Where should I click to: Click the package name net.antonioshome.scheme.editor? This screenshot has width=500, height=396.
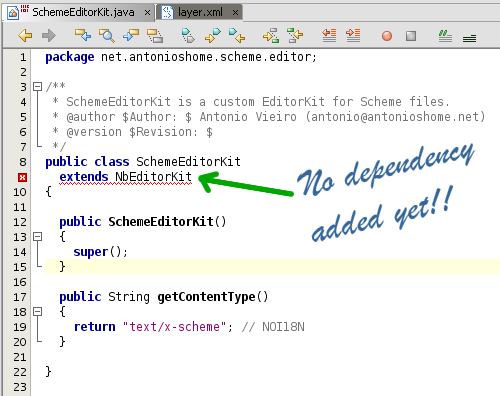pyautogui.click(x=206, y=57)
